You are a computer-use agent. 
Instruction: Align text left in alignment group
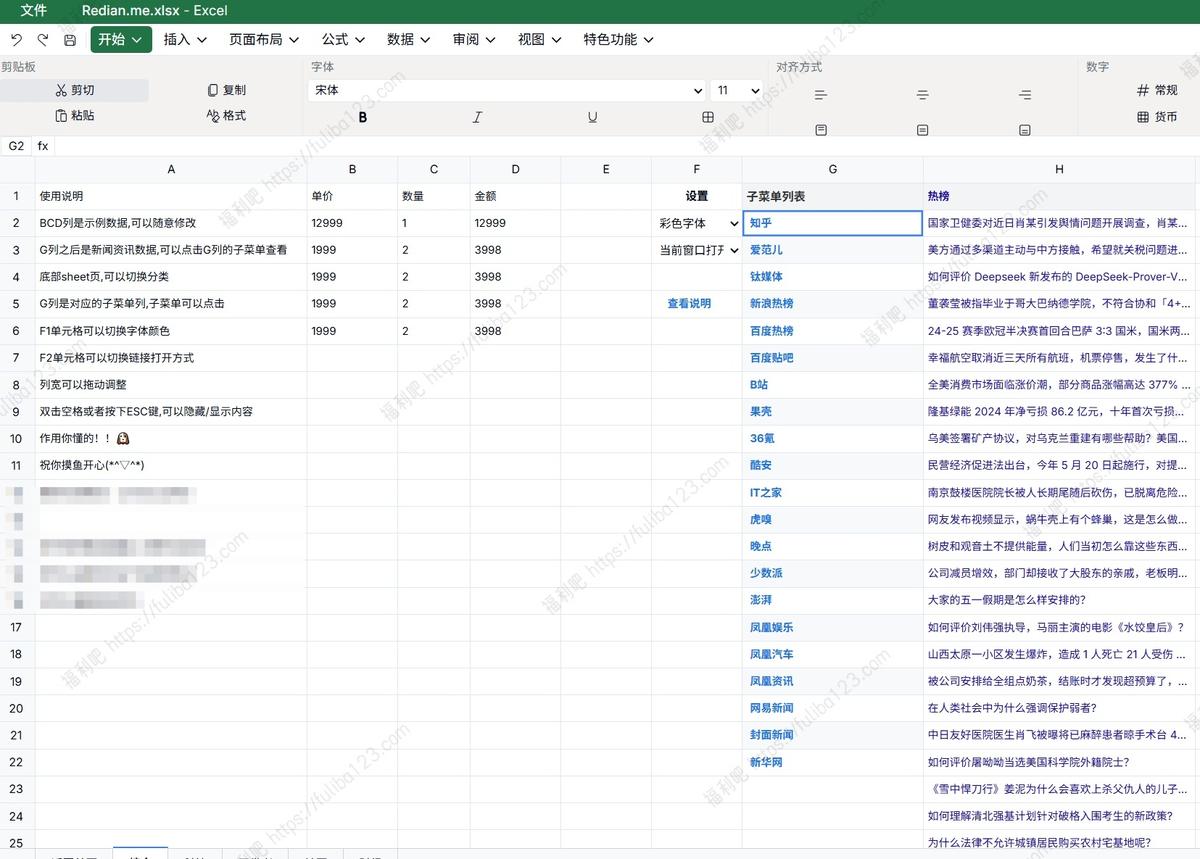coord(821,95)
